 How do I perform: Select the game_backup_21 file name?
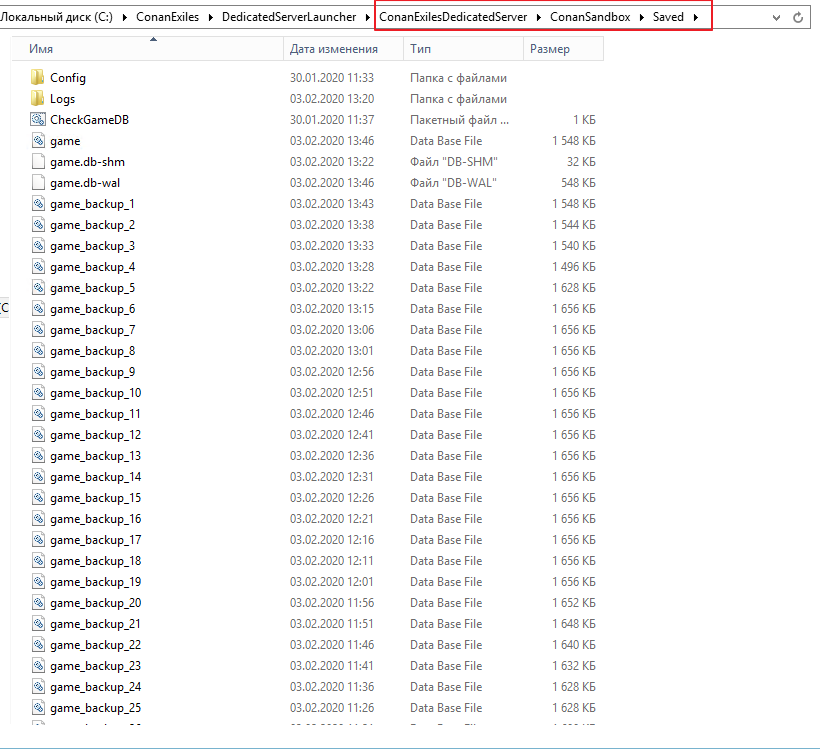coord(96,624)
